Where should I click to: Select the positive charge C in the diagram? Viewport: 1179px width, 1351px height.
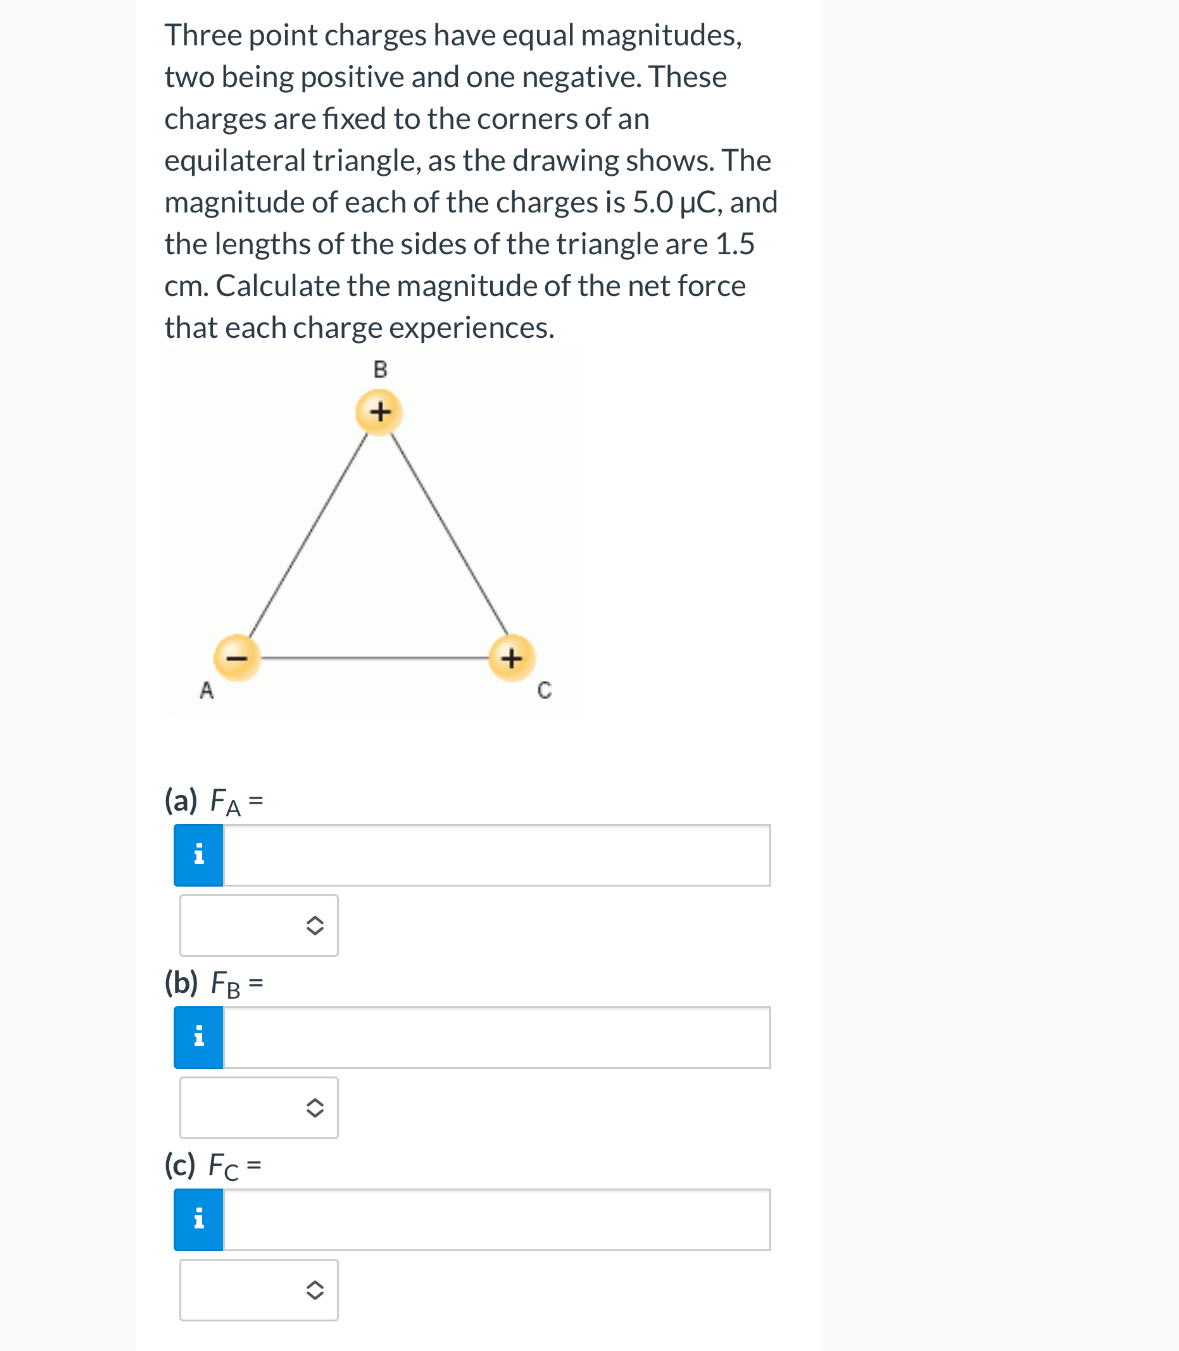click(x=511, y=657)
